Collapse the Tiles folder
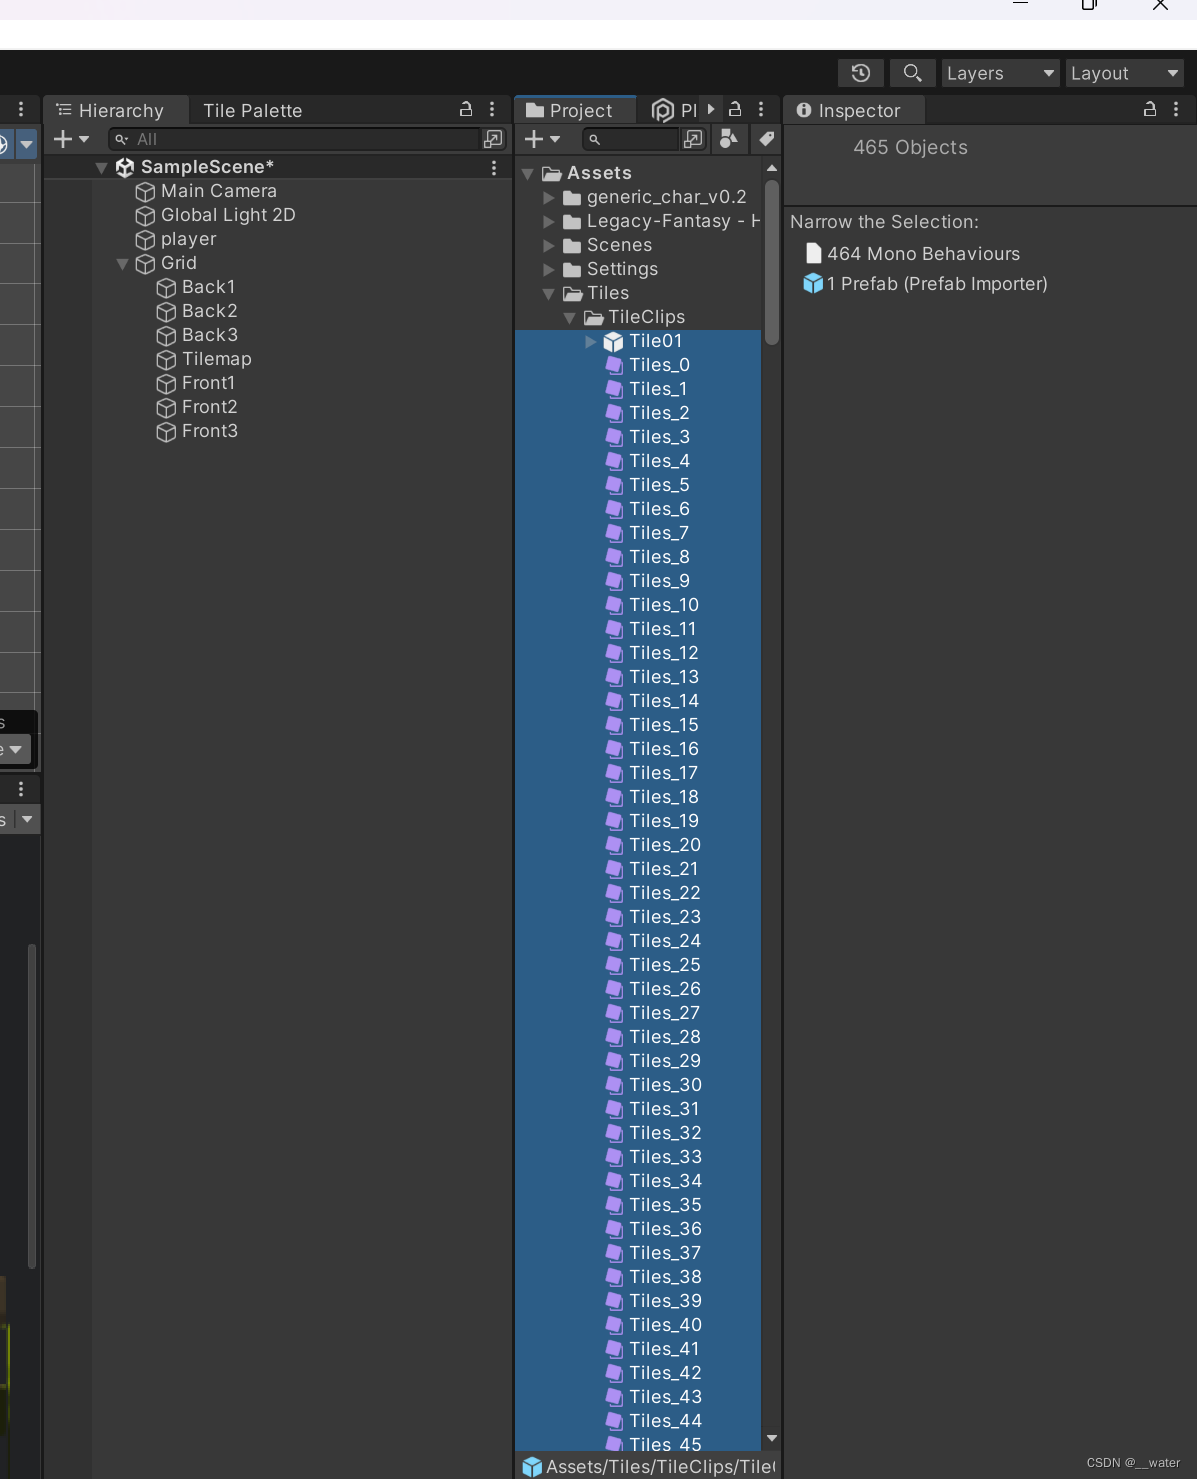The height and width of the screenshot is (1479, 1197). [548, 294]
